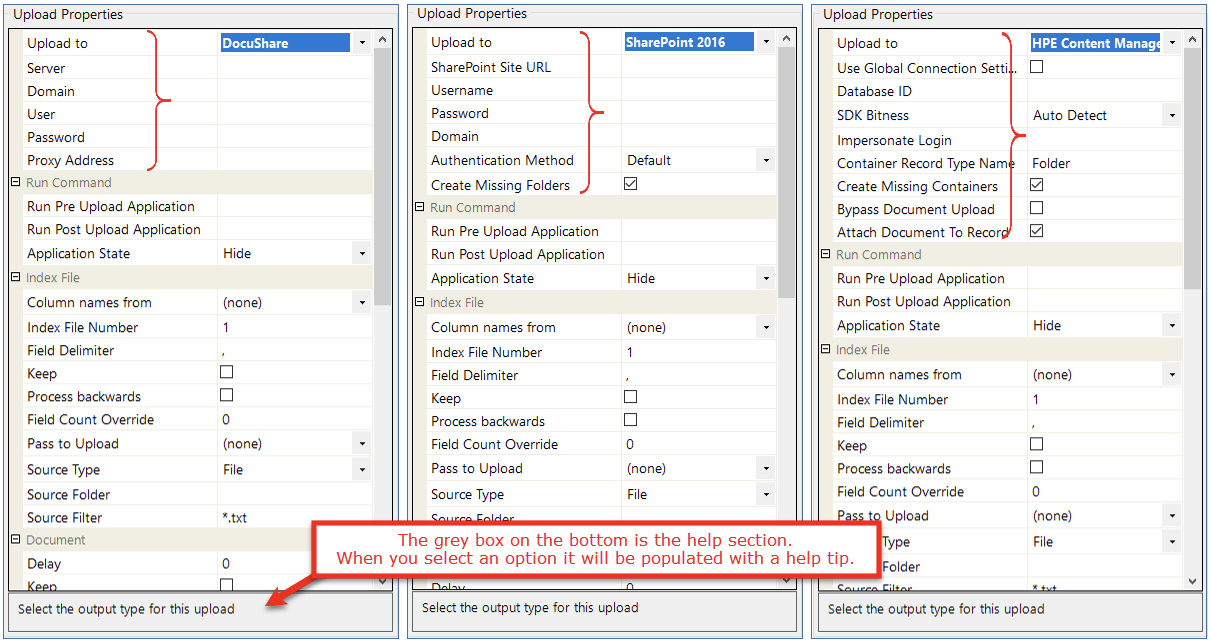Click the Server field in DocuShare panel
Image resolution: width=1211 pixels, height=640 pixels.
[x=293, y=68]
